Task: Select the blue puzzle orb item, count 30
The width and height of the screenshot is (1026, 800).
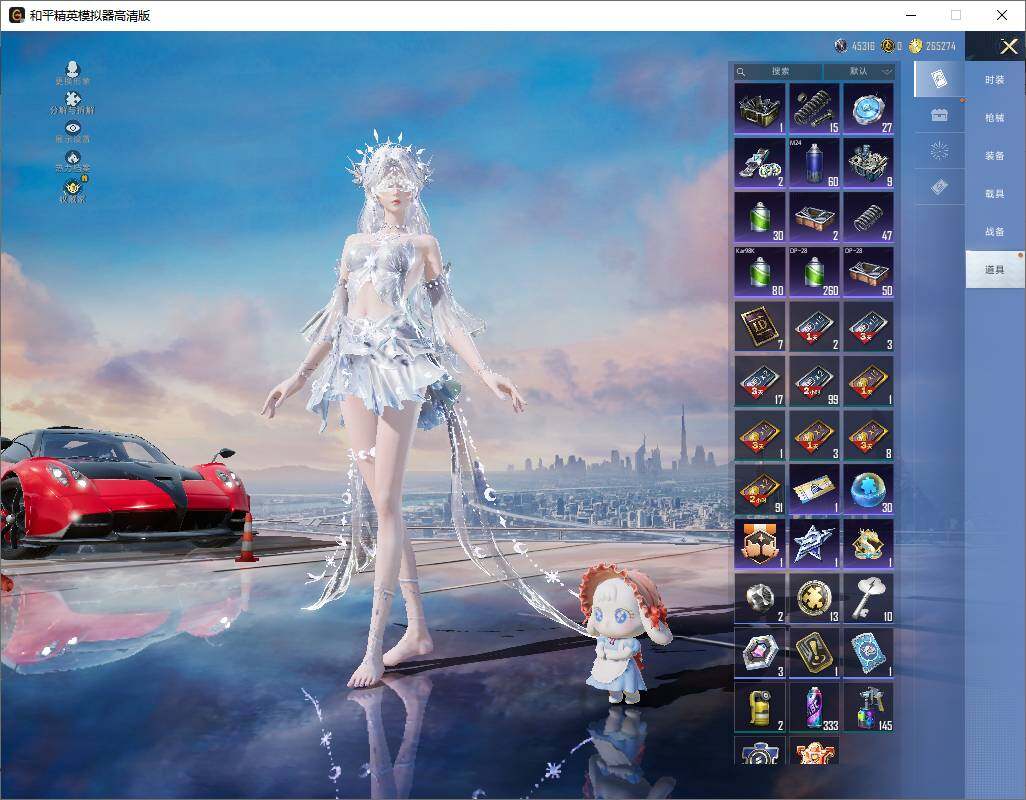Action: (868, 490)
